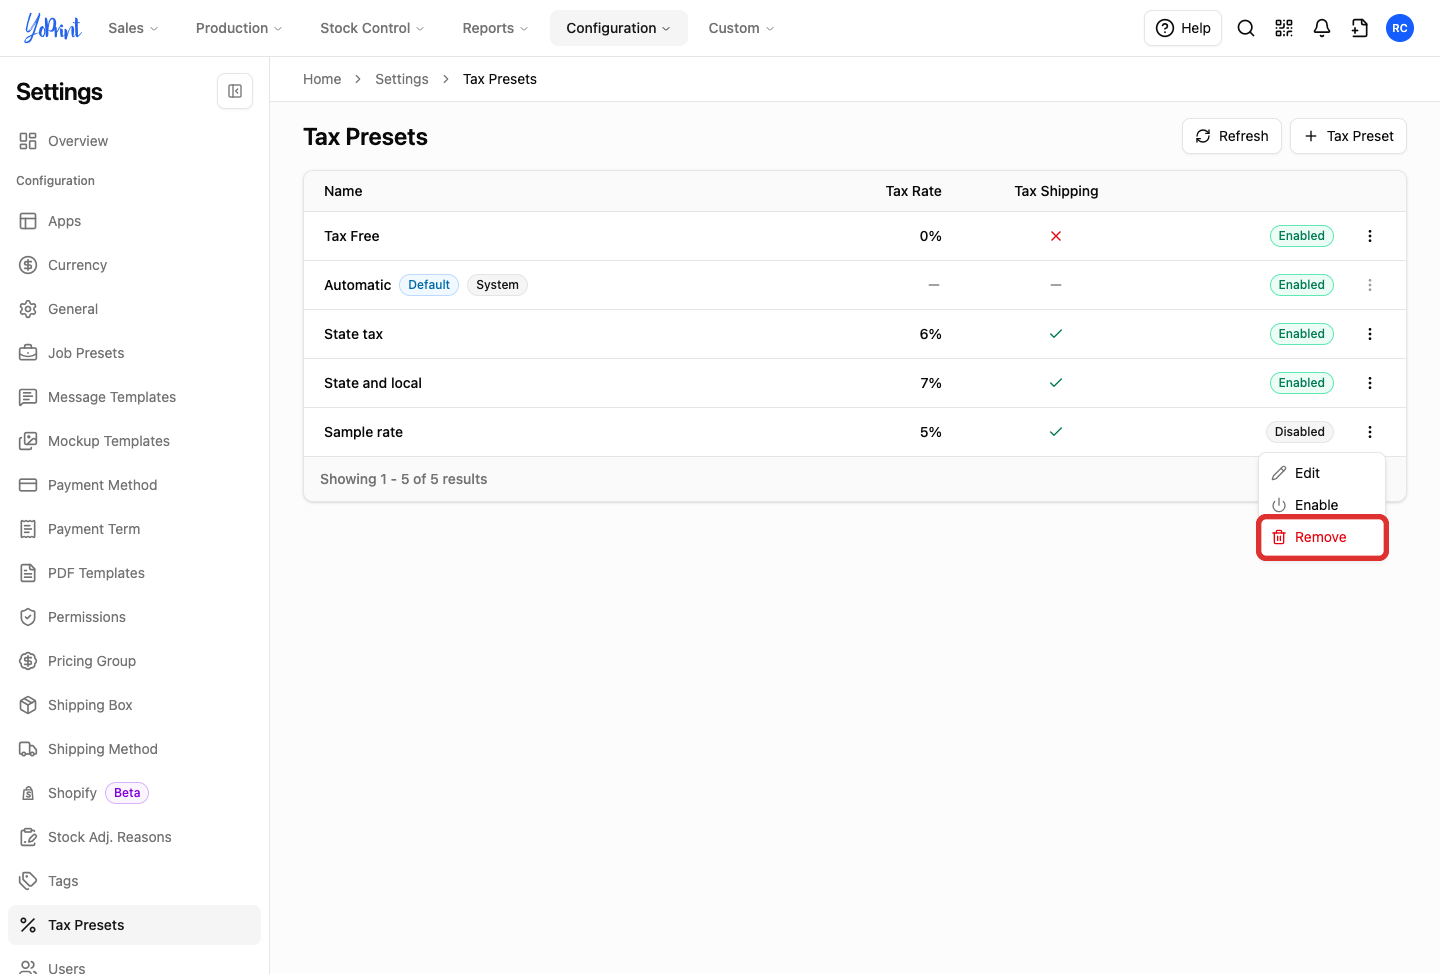Click the Currency sidebar icon
This screenshot has height=974, width=1440.
tap(28, 265)
